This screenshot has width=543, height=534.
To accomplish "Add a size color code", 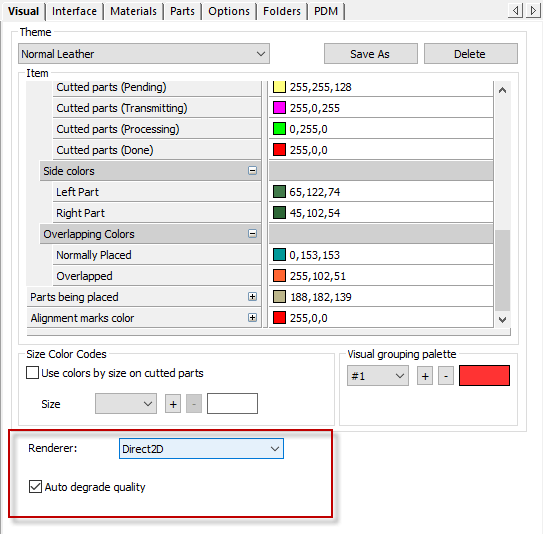I will pos(173,404).
